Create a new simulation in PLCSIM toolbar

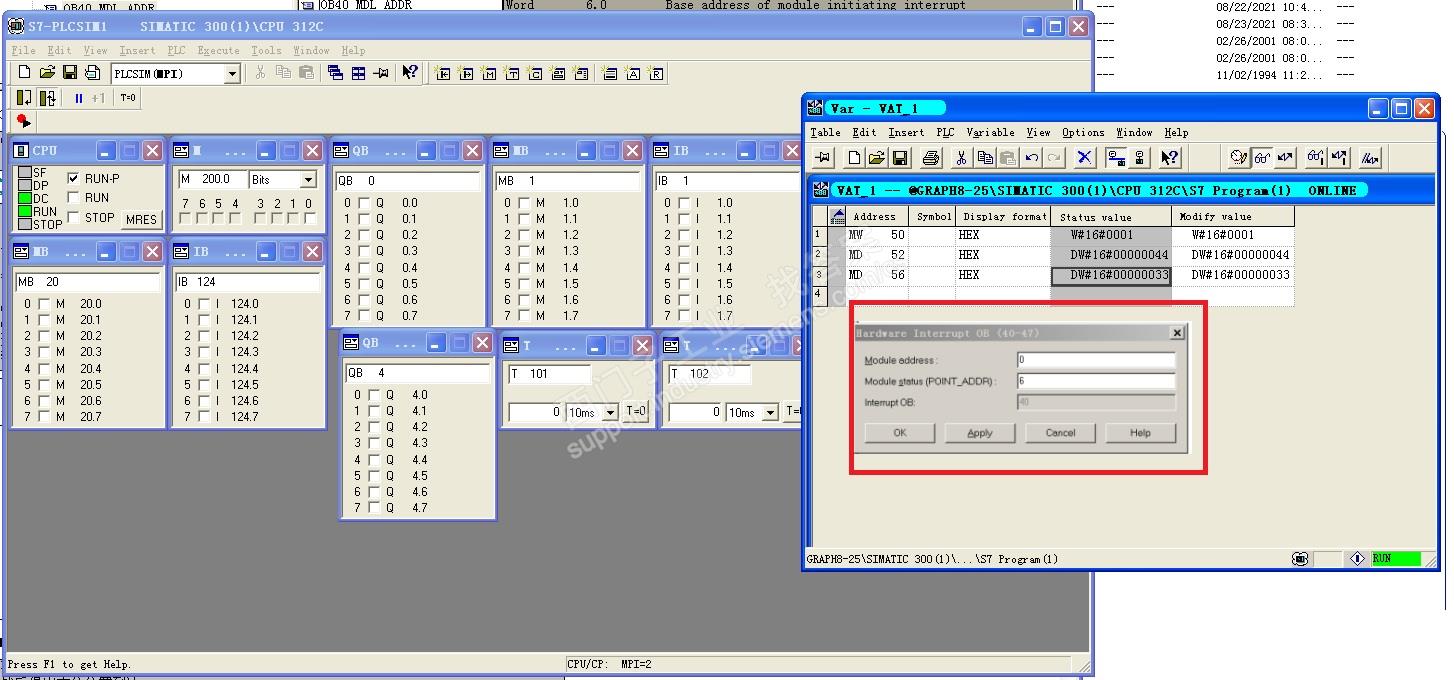[25, 73]
